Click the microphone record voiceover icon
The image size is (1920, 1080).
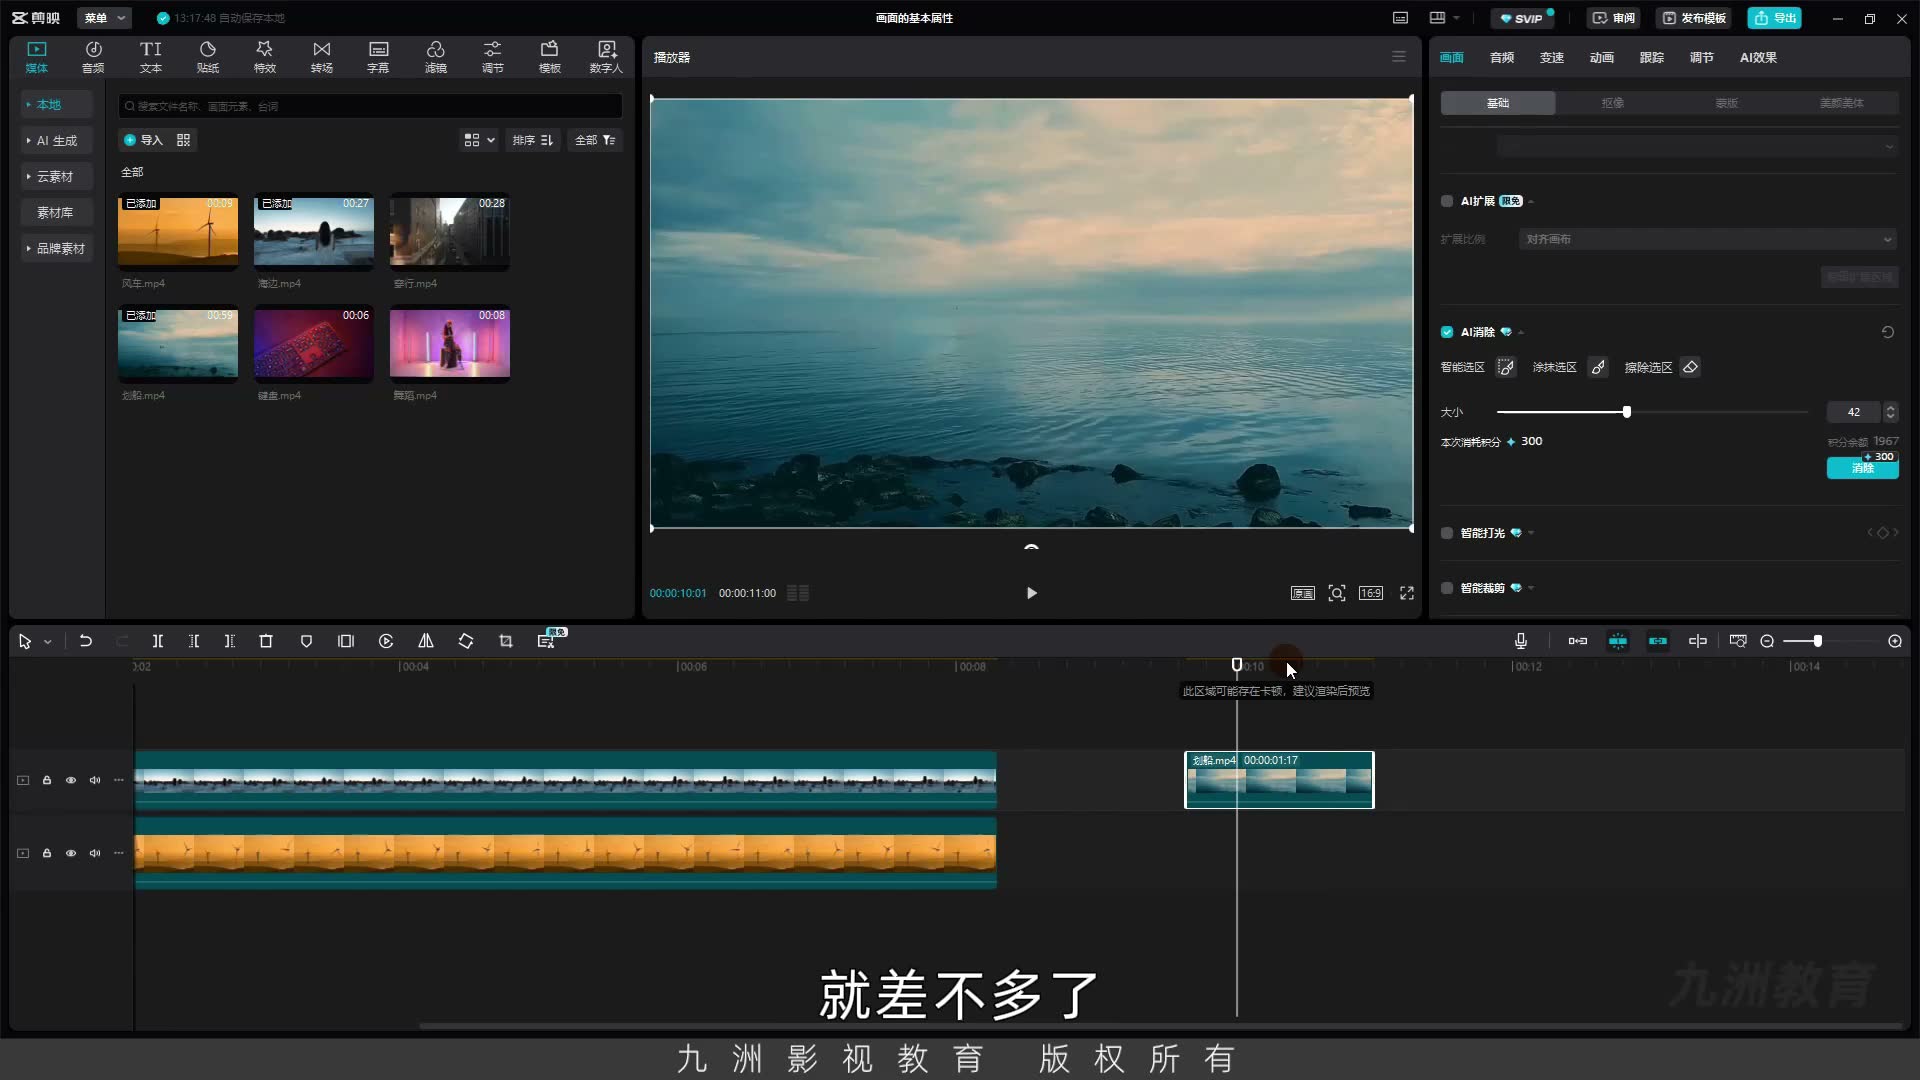[x=1521, y=641]
